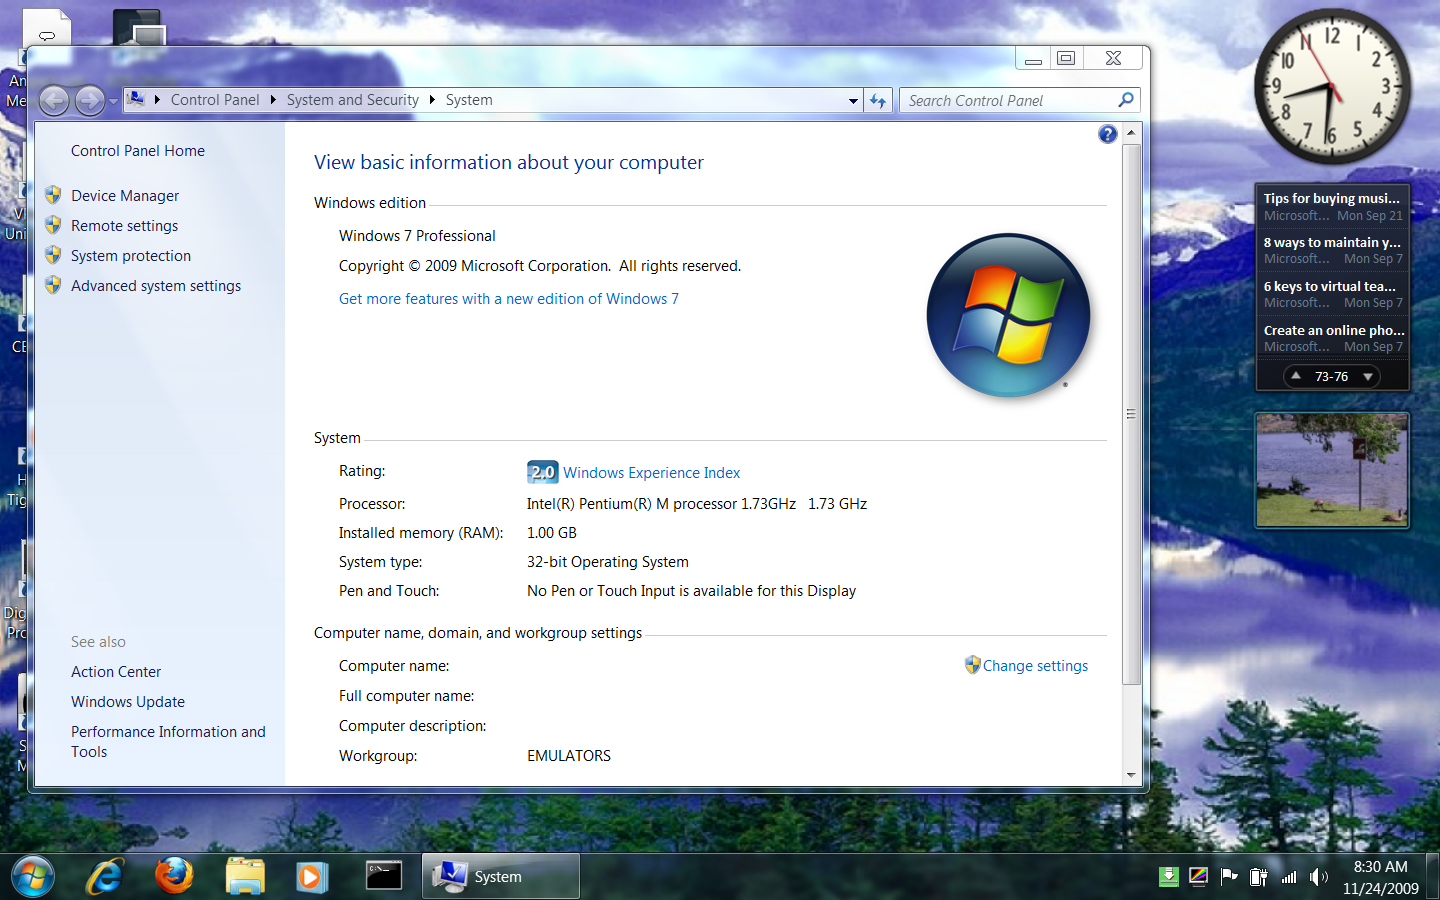This screenshot has height=900, width=1440.
Task: Open Windows Media Player from the taskbar
Action: 311,877
